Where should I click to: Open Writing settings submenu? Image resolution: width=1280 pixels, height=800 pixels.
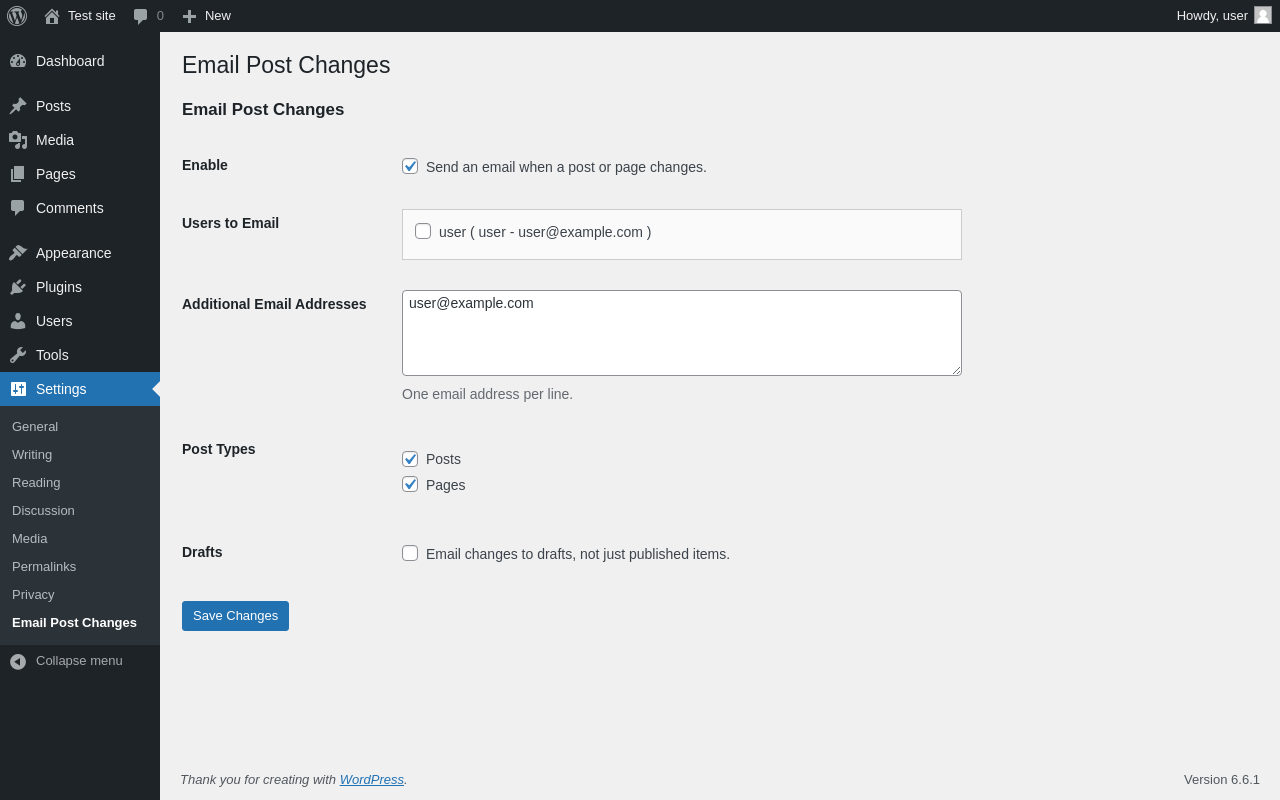click(32, 455)
